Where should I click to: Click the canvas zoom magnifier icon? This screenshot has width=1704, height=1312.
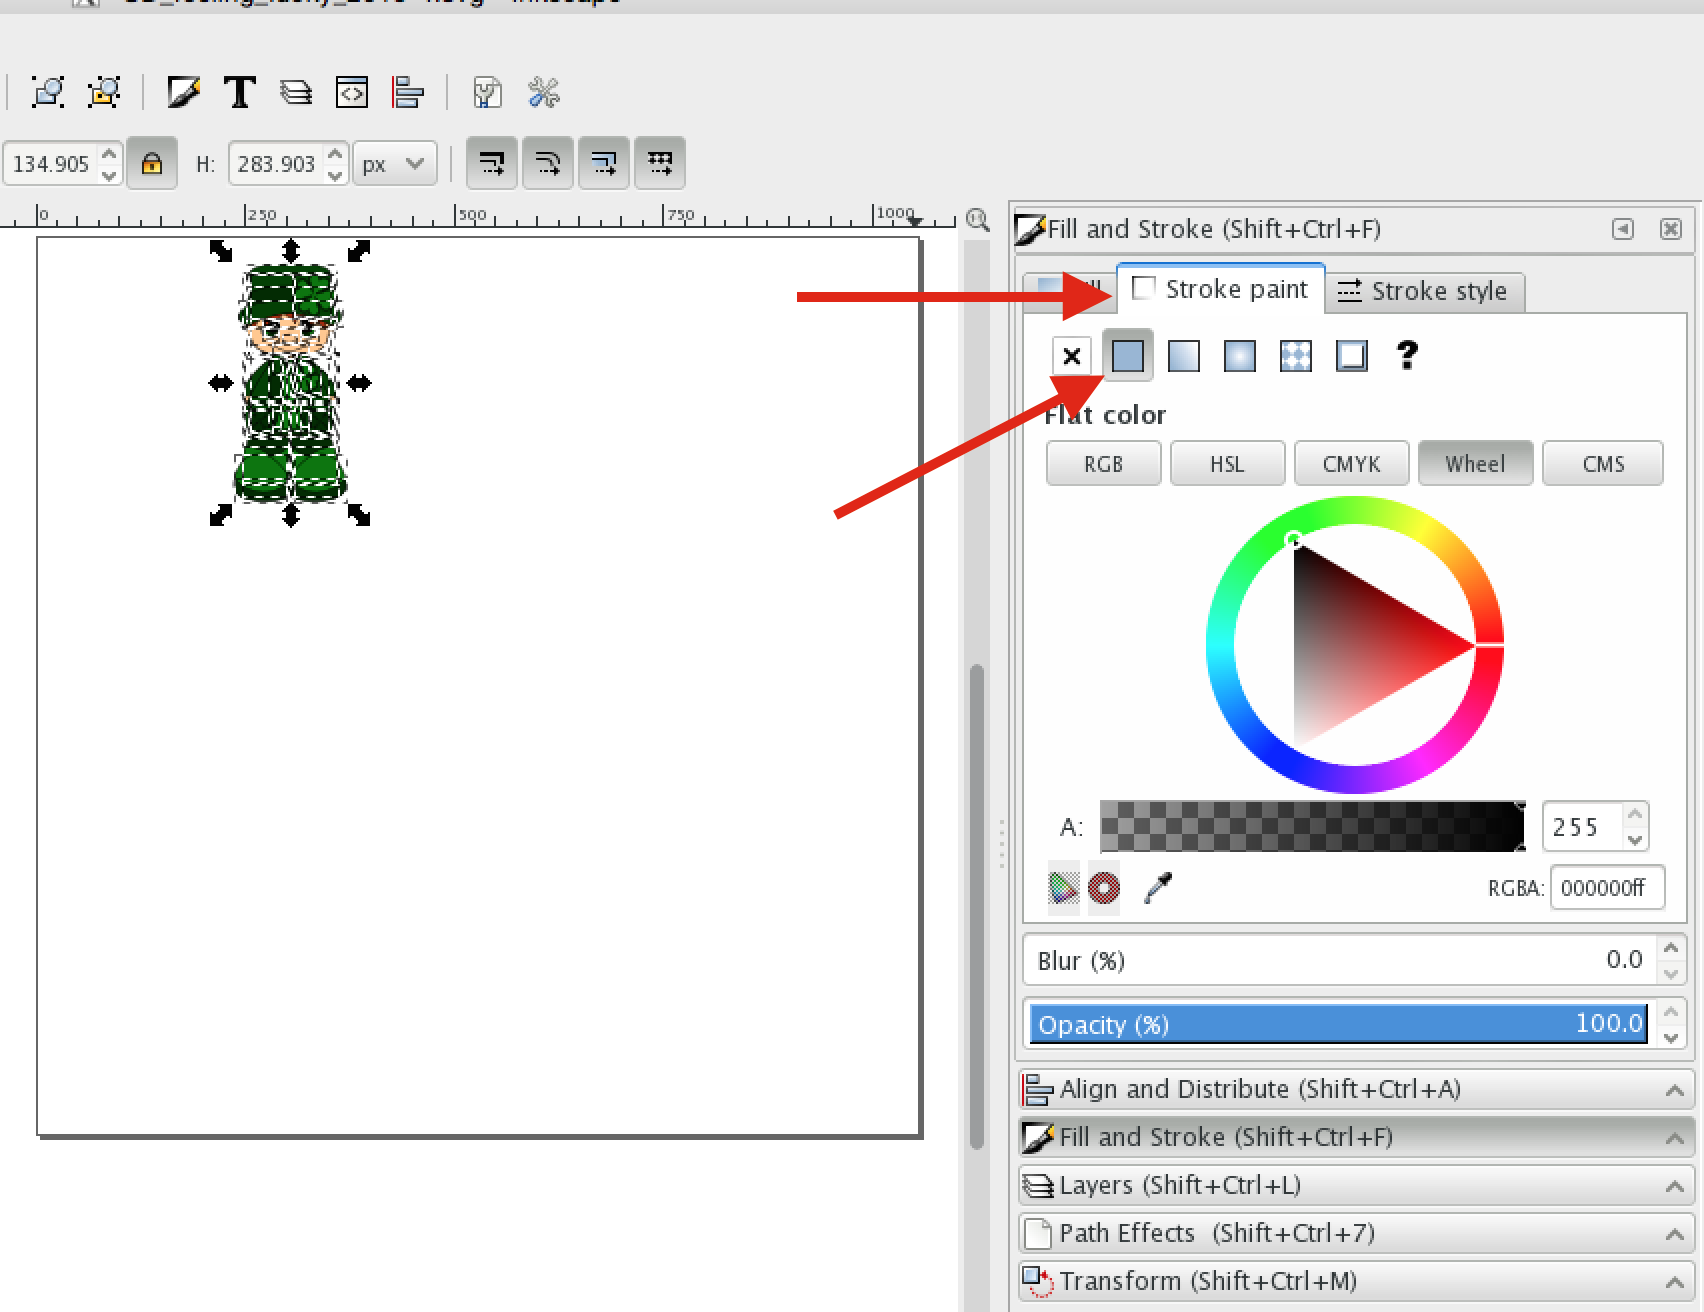(x=977, y=220)
